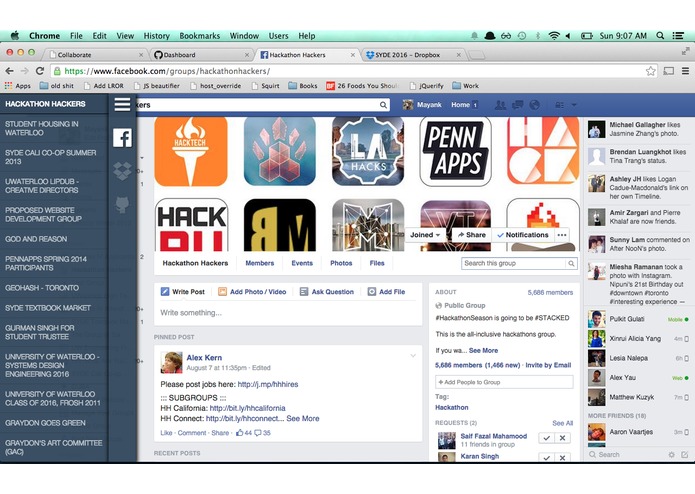Switch to the Collaborate tab

pyautogui.click(x=95, y=55)
